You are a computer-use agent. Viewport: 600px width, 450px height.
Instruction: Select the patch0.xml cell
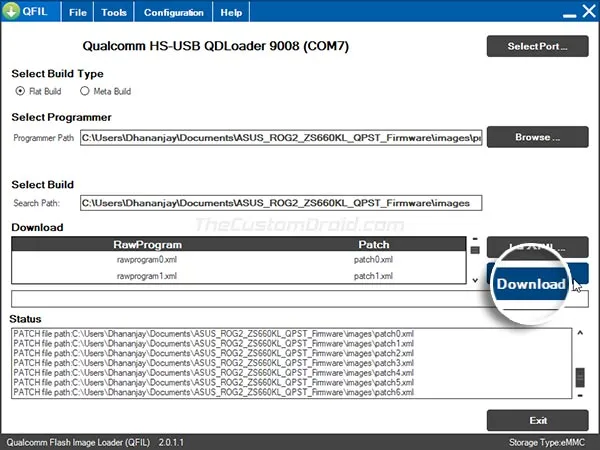(373, 260)
